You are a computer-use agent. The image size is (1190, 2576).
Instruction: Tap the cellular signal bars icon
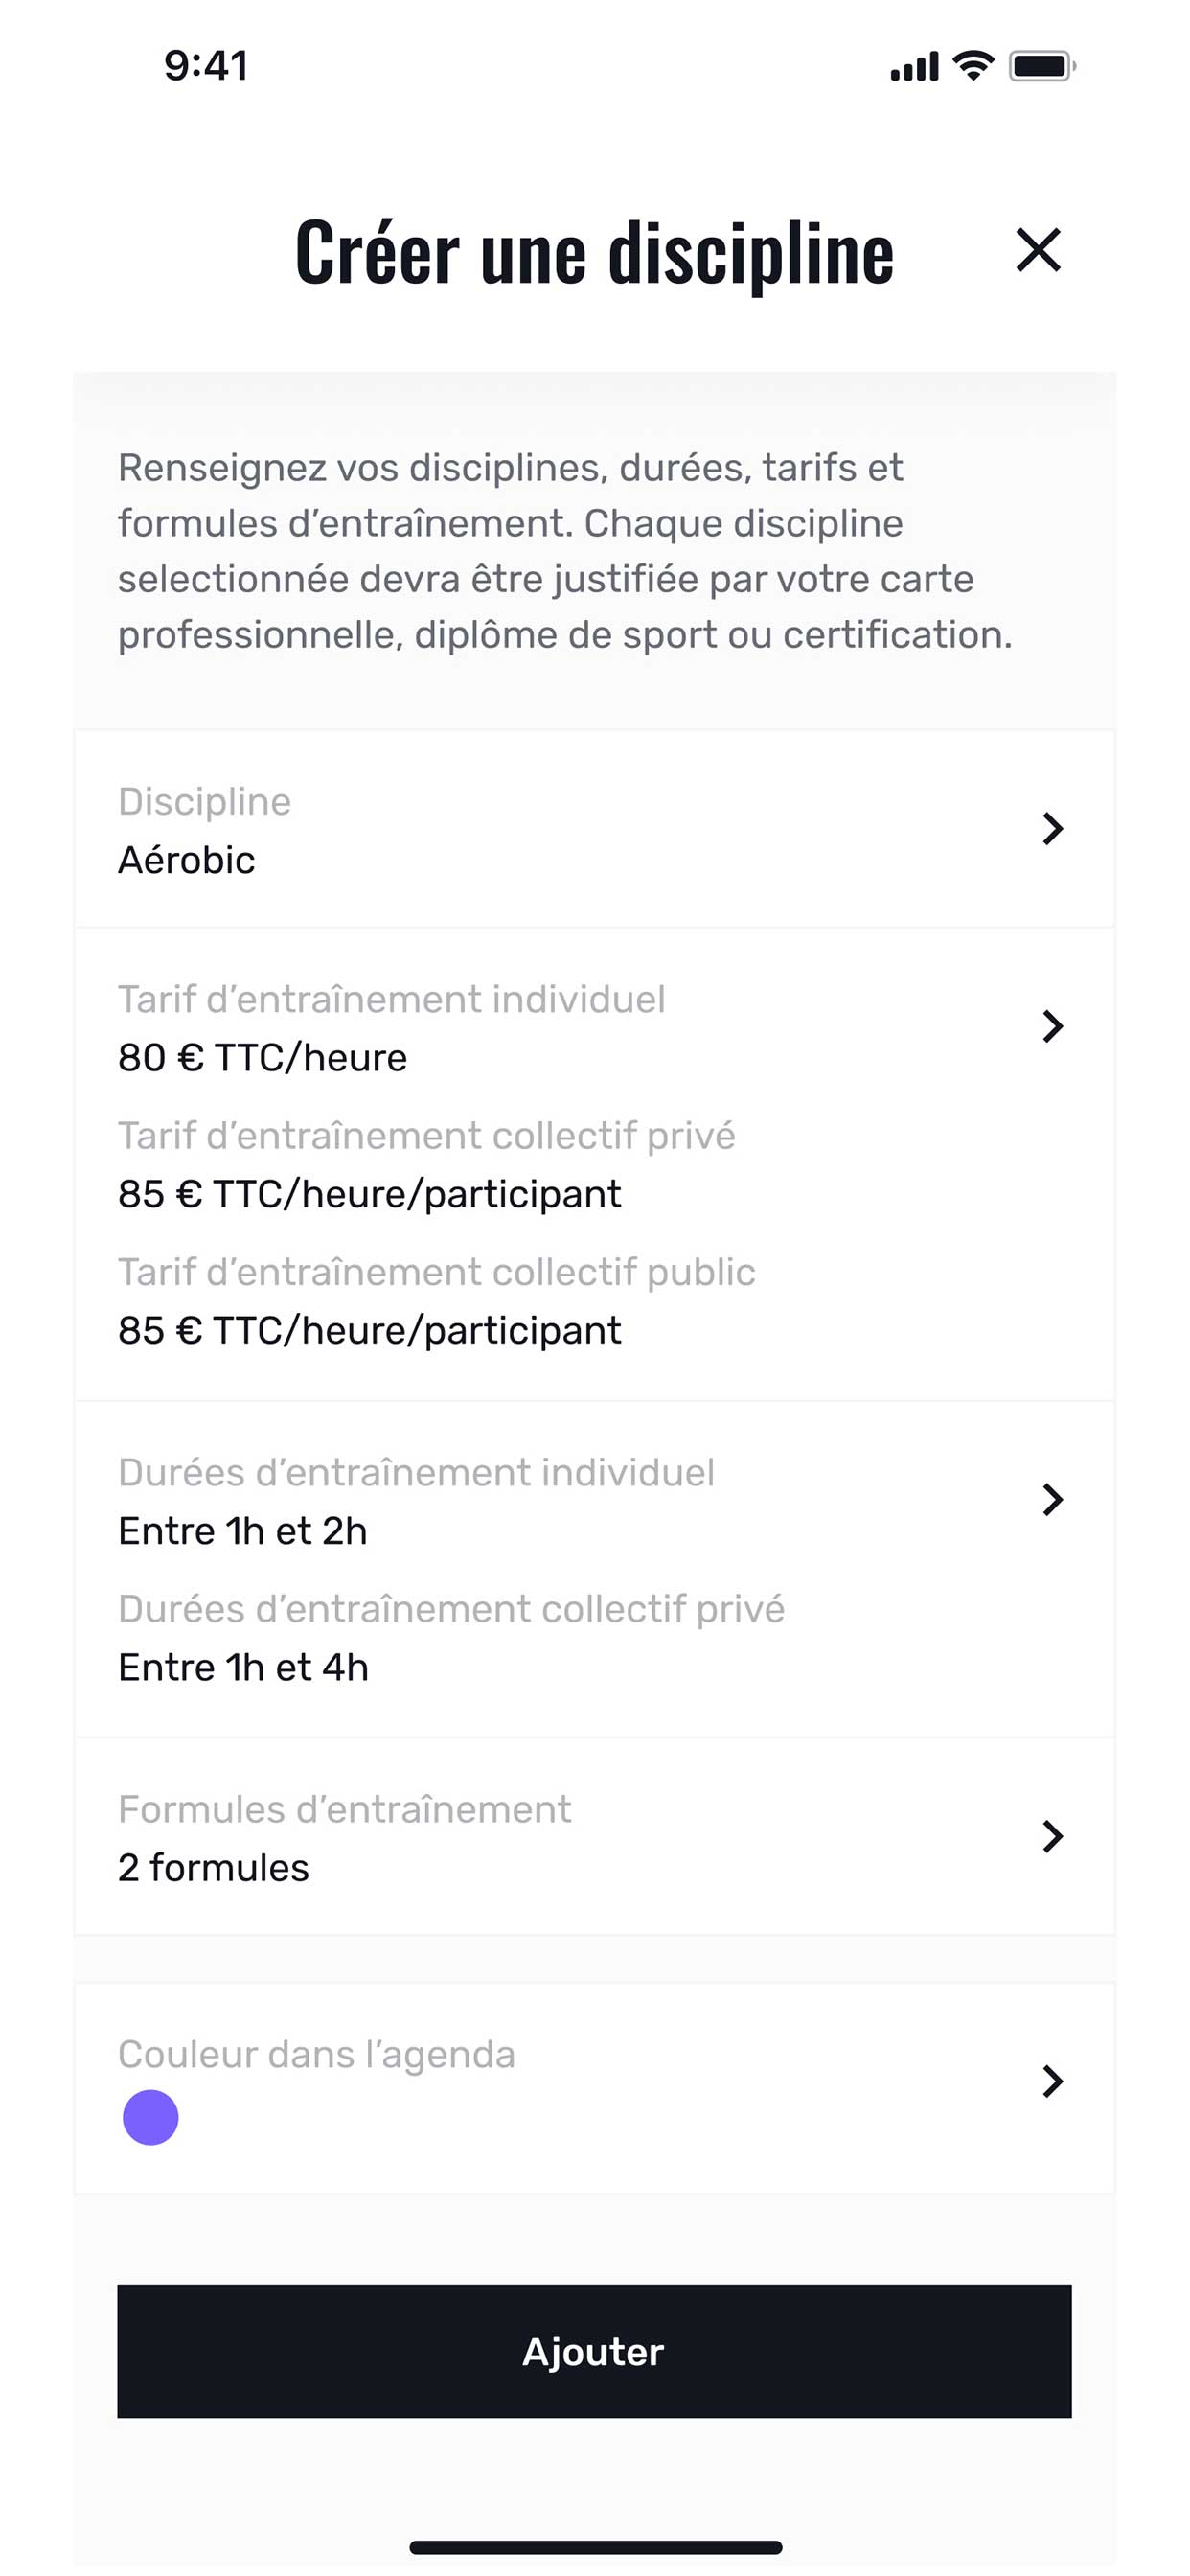click(914, 67)
